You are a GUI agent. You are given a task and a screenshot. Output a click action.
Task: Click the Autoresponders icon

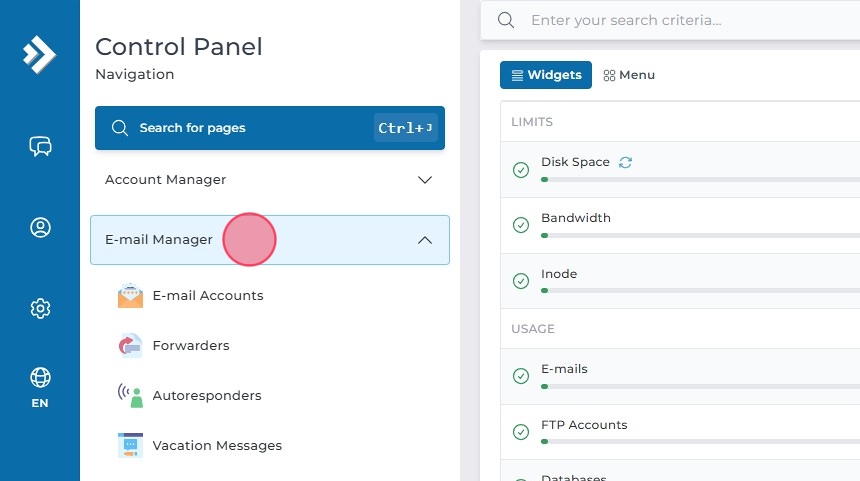130,396
